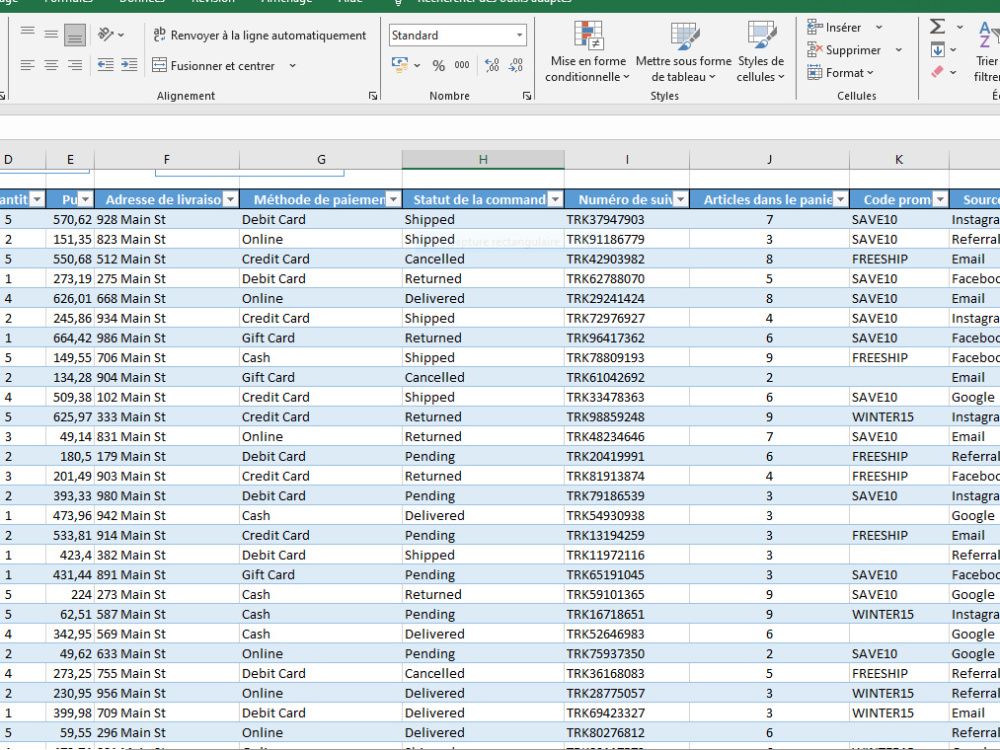Click the Clear eraser icon
This screenshot has width=1000, height=750.
[937, 71]
